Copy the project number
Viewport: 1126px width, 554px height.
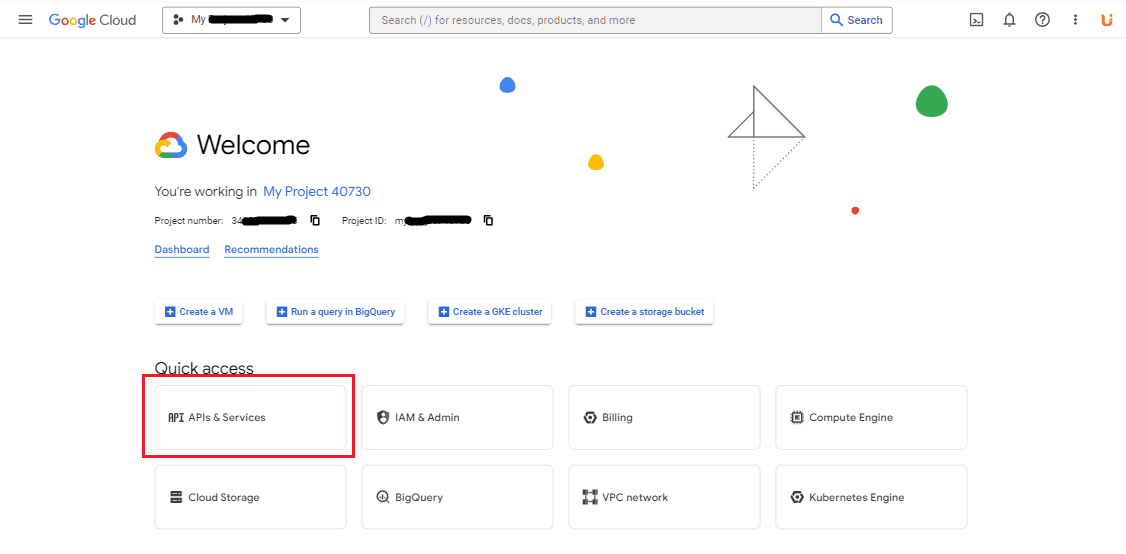(x=315, y=220)
